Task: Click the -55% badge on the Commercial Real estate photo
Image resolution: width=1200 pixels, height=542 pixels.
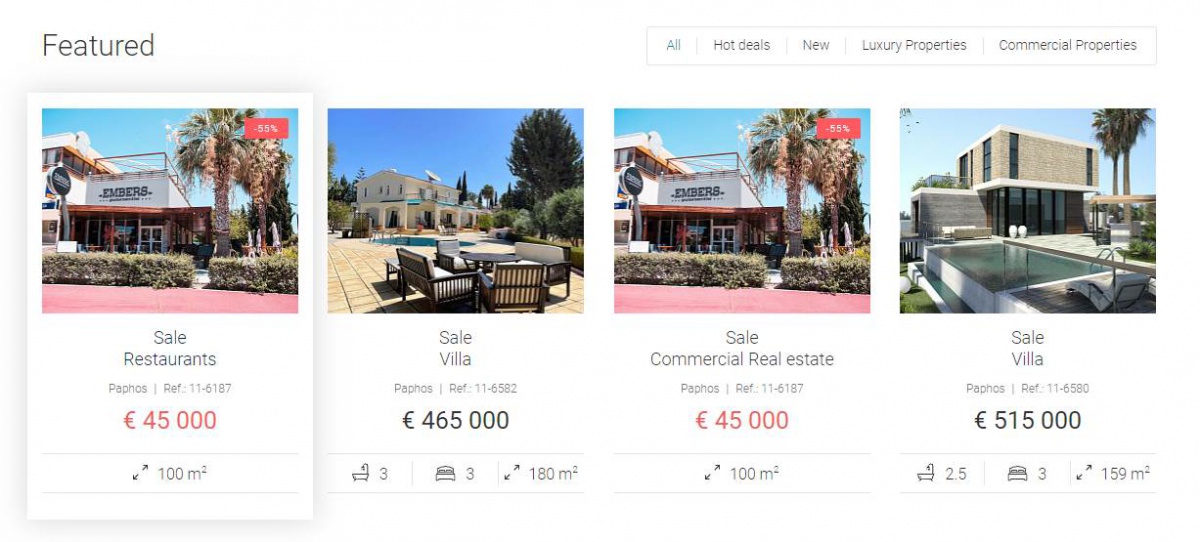Action: click(838, 128)
